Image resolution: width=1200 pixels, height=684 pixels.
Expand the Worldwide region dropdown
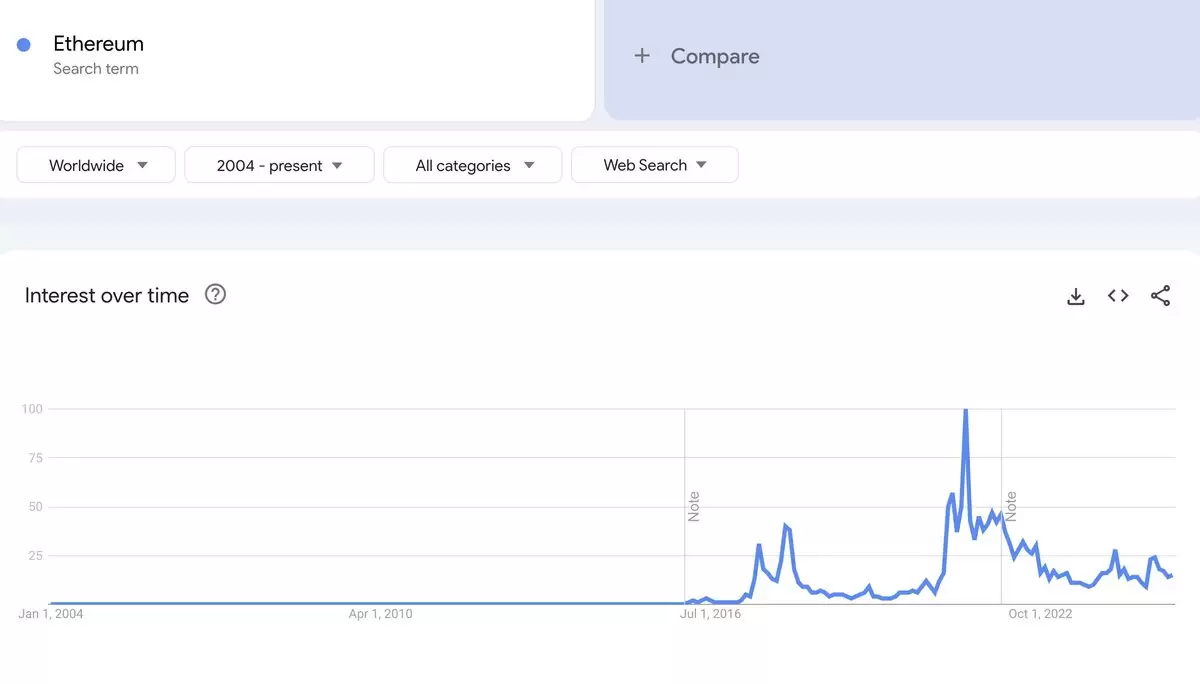(x=96, y=165)
